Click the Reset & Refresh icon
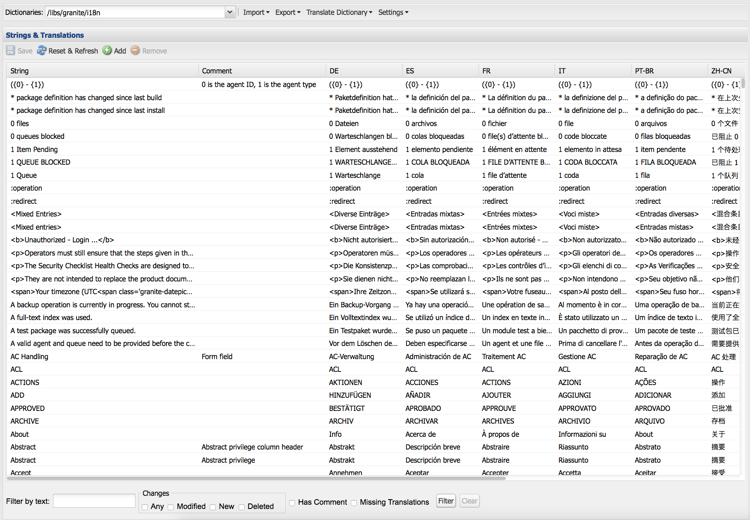This screenshot has width=750, height=520. coord(42,50)
